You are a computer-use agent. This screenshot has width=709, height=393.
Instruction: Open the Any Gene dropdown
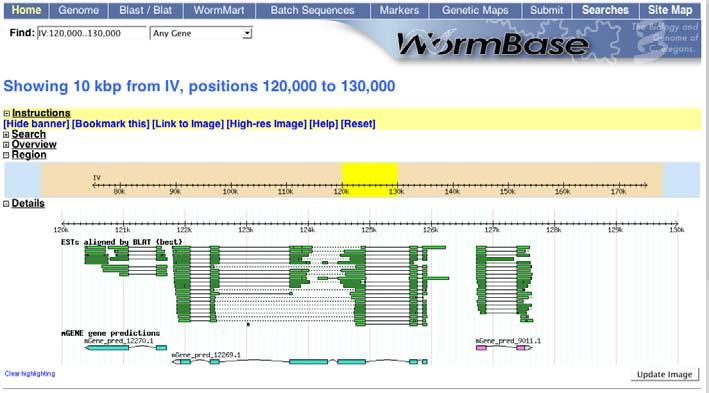[x=201, y=33]
